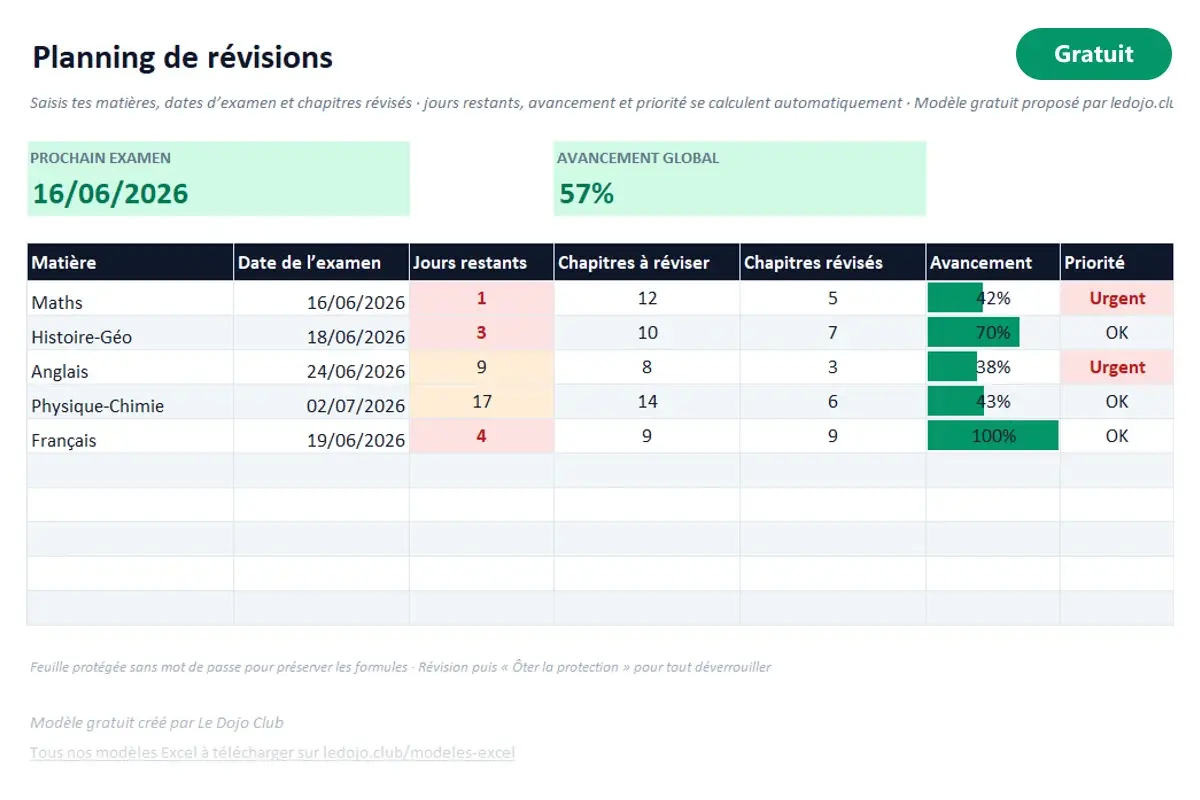Viewport: 1200px width, 800px height.
Task: Click Histoire-Géo chapters revised value 7
Action: (833, 334)
